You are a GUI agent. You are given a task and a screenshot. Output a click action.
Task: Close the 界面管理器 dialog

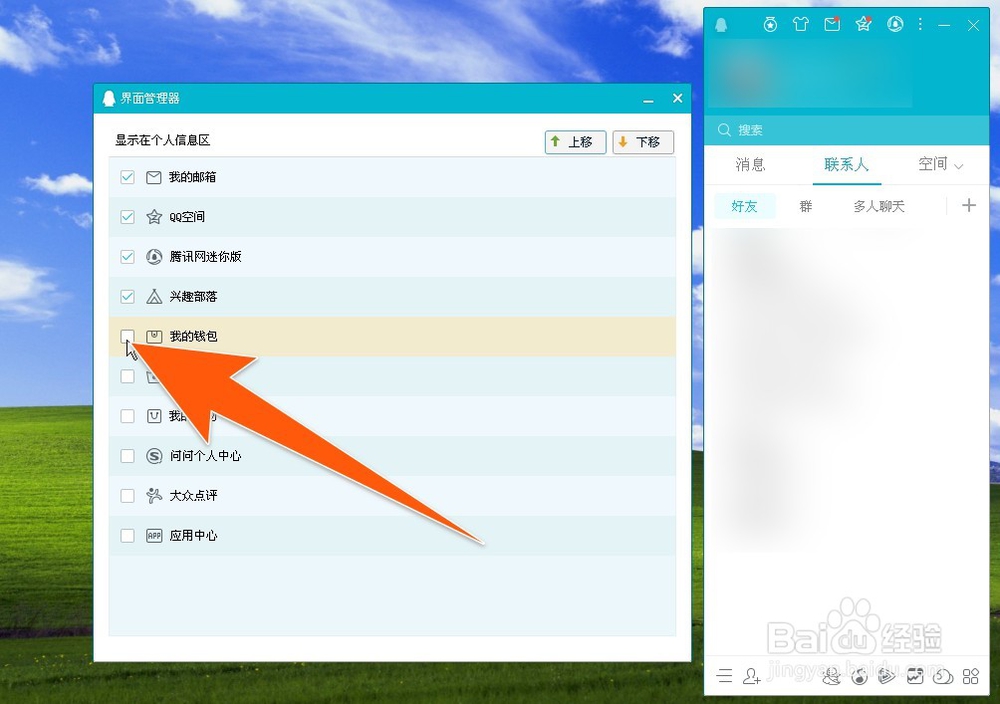coord(677,98)
